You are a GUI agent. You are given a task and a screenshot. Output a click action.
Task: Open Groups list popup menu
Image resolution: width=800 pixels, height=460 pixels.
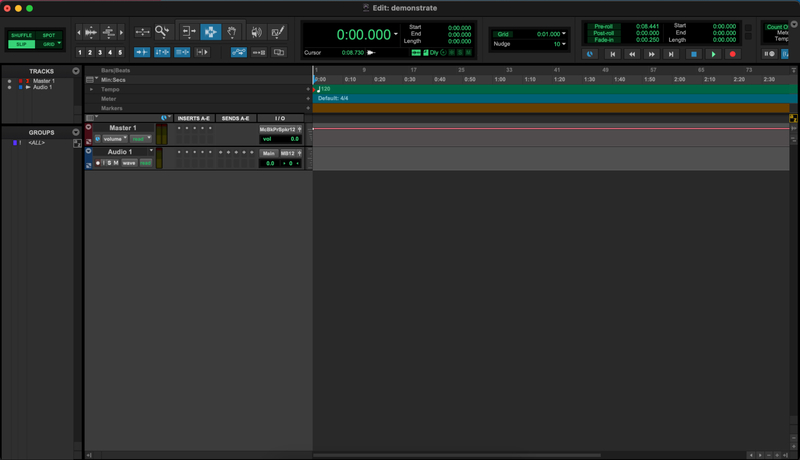pyautogui.click(x=76, y=132)
